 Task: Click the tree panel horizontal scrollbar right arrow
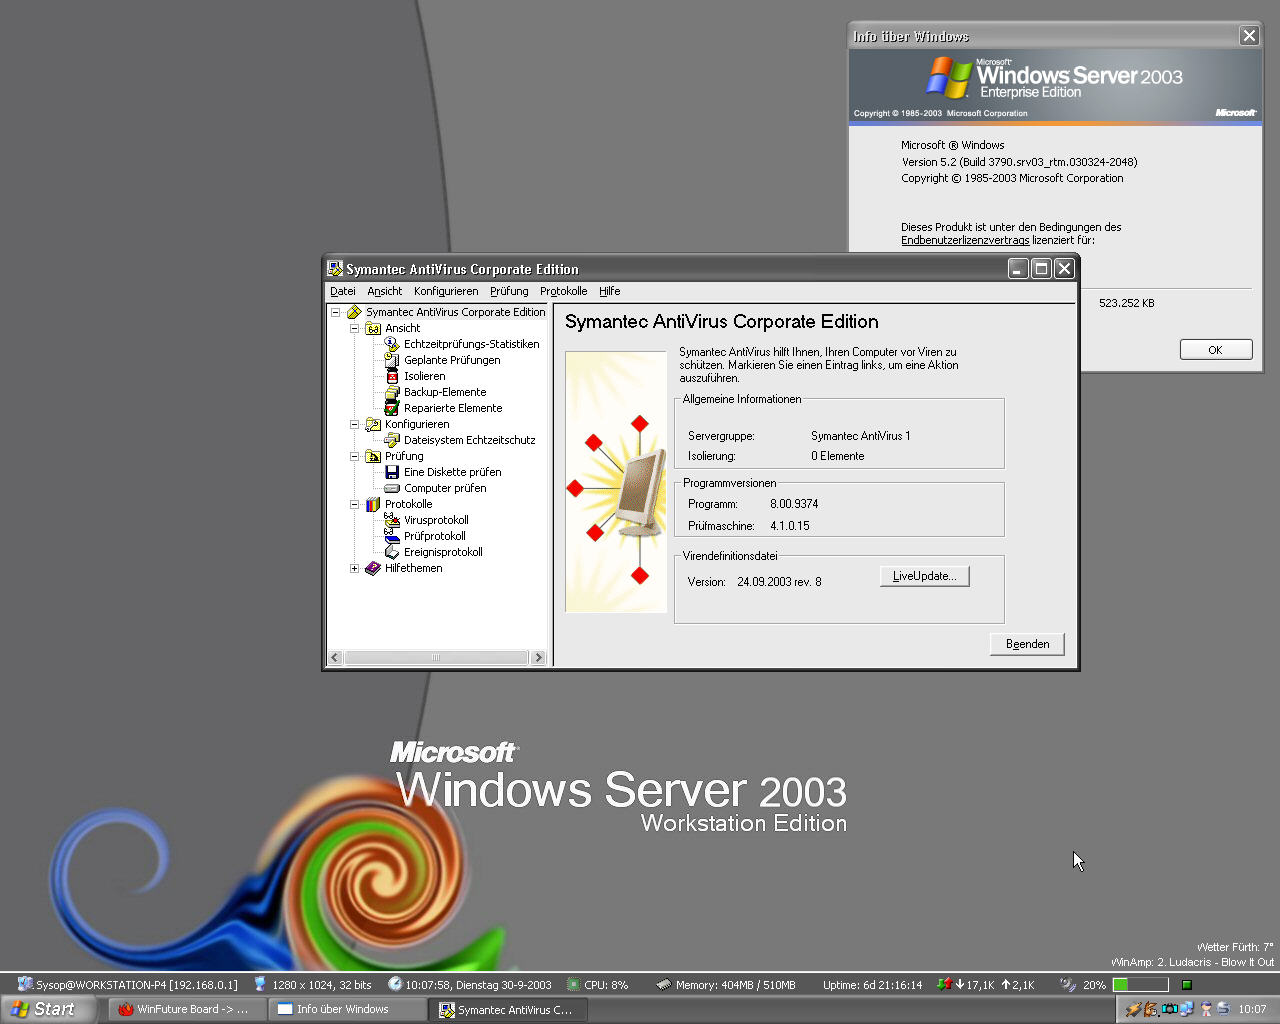click(x=539, y=657)
